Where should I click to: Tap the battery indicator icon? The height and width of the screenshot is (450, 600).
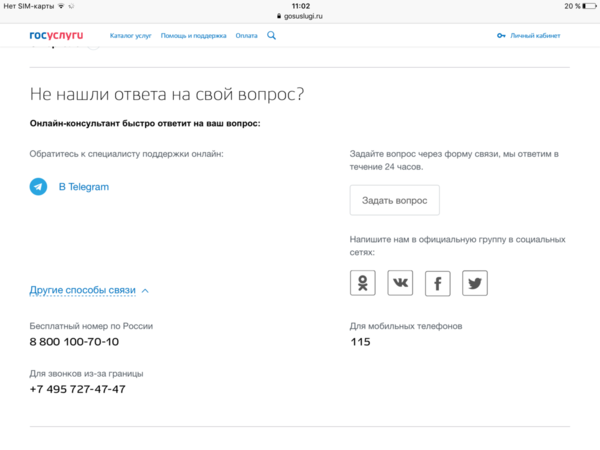tap(589, 6)
